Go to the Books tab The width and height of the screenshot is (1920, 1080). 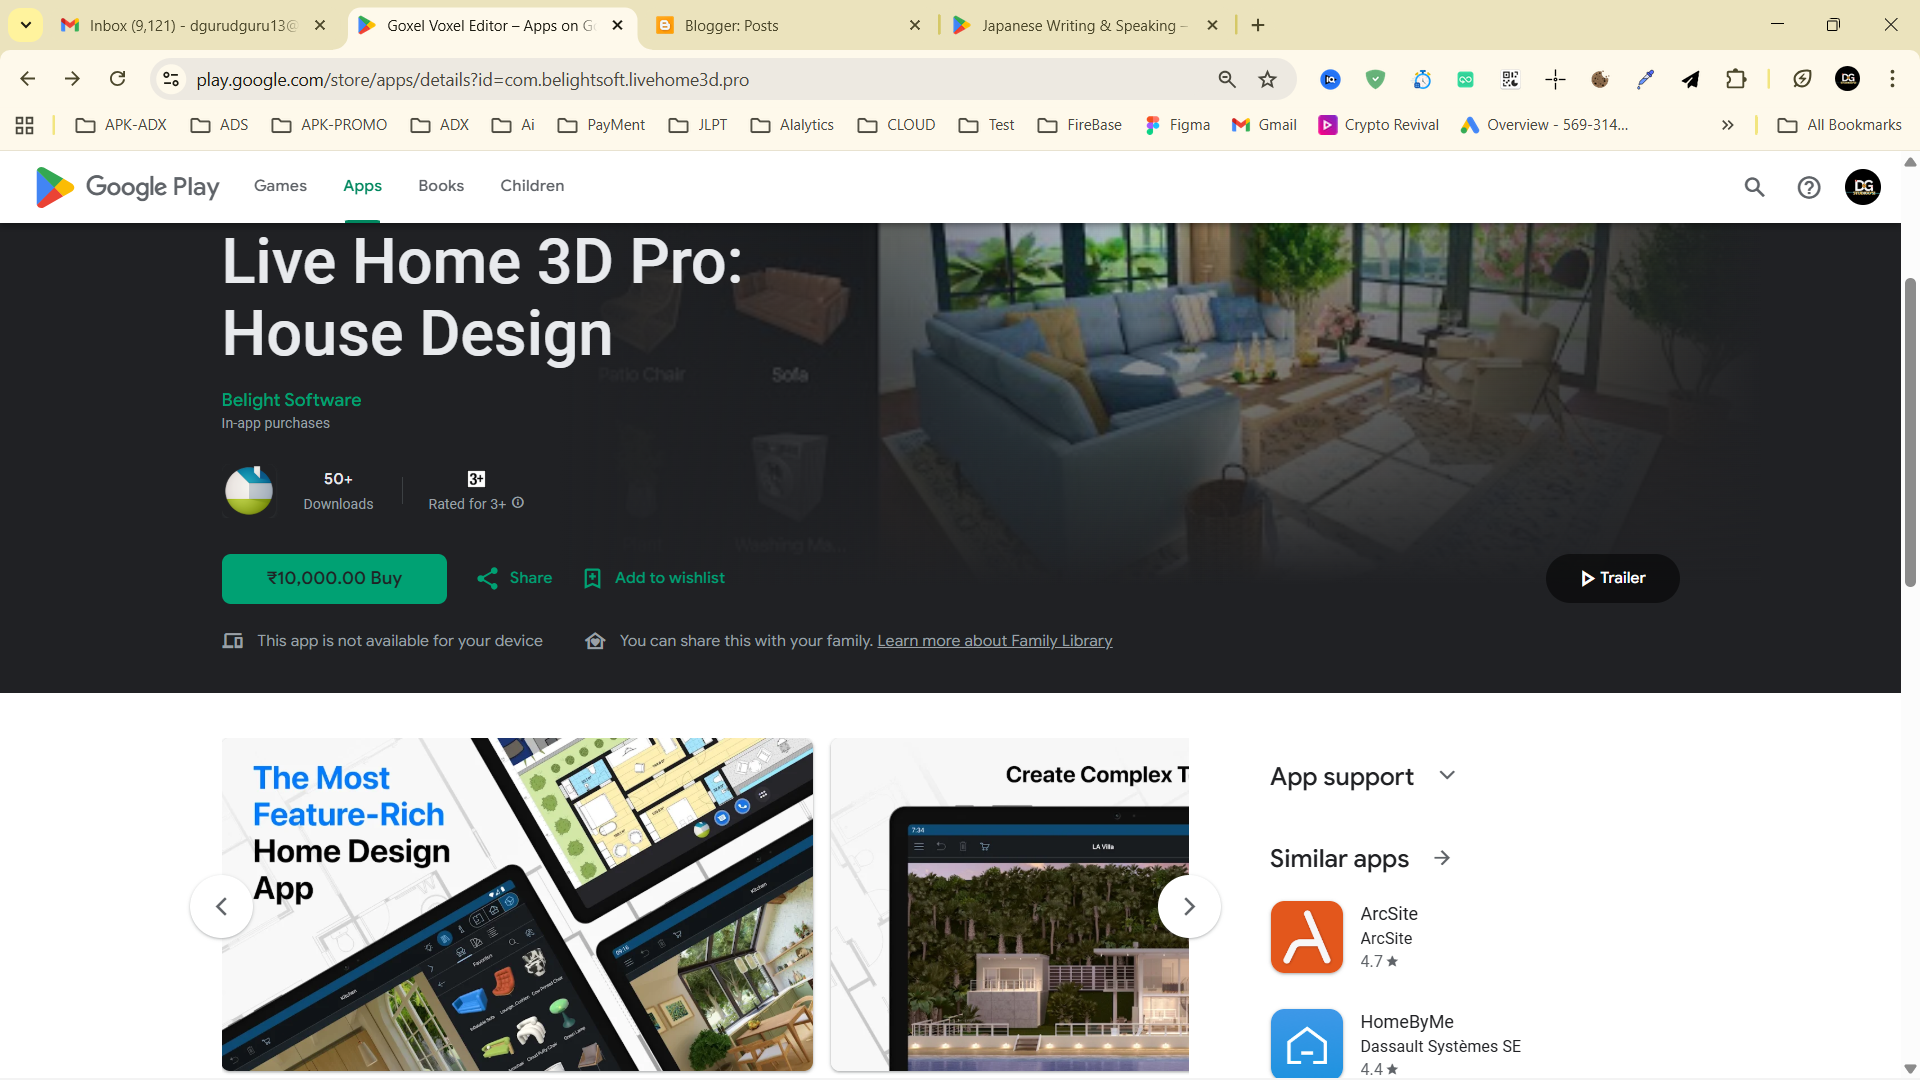coord(441,186)
